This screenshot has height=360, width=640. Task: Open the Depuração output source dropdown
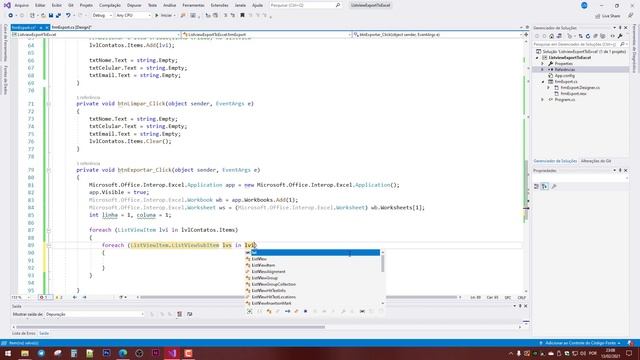coord(95,314)
